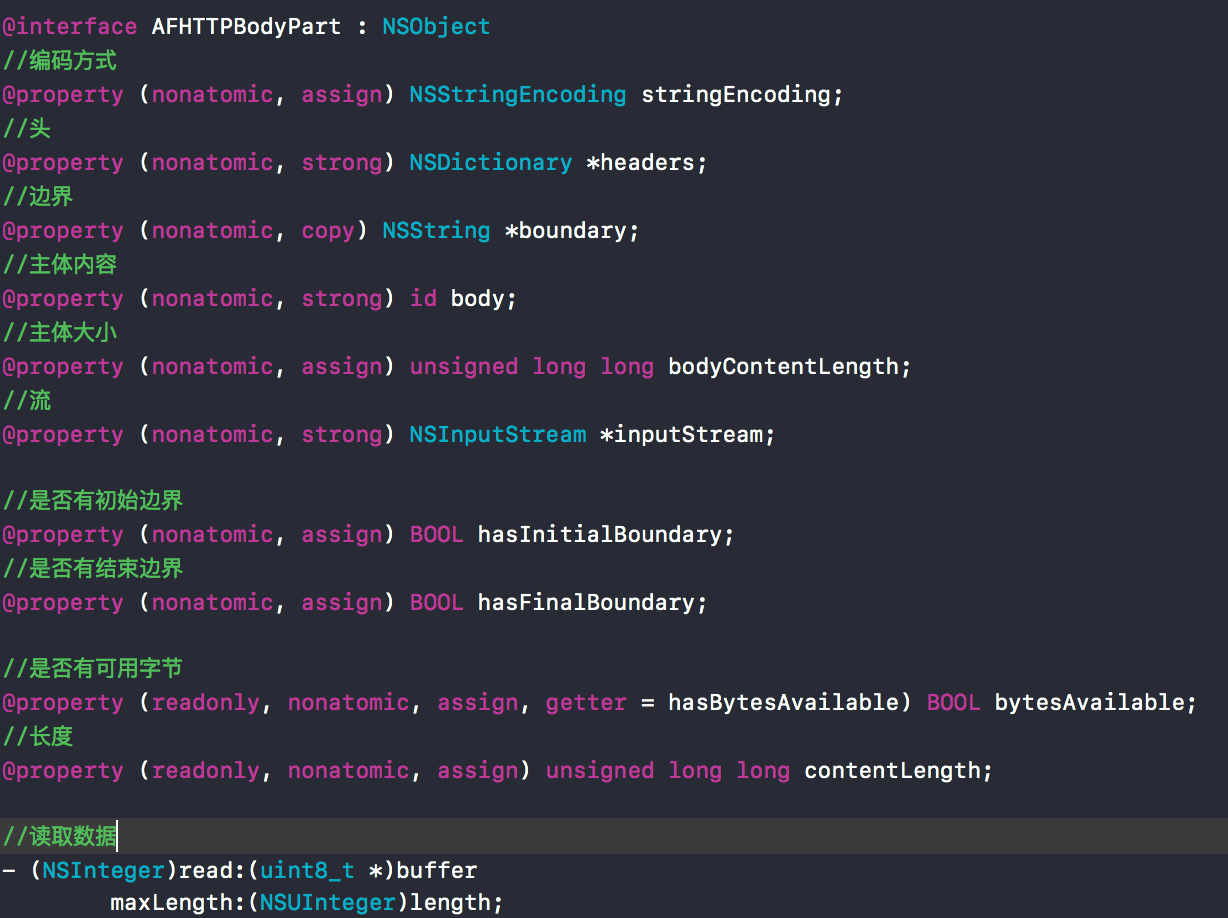The image size is (1228, 918).
Task: Click strong attribute on body line
Action: 342,298
